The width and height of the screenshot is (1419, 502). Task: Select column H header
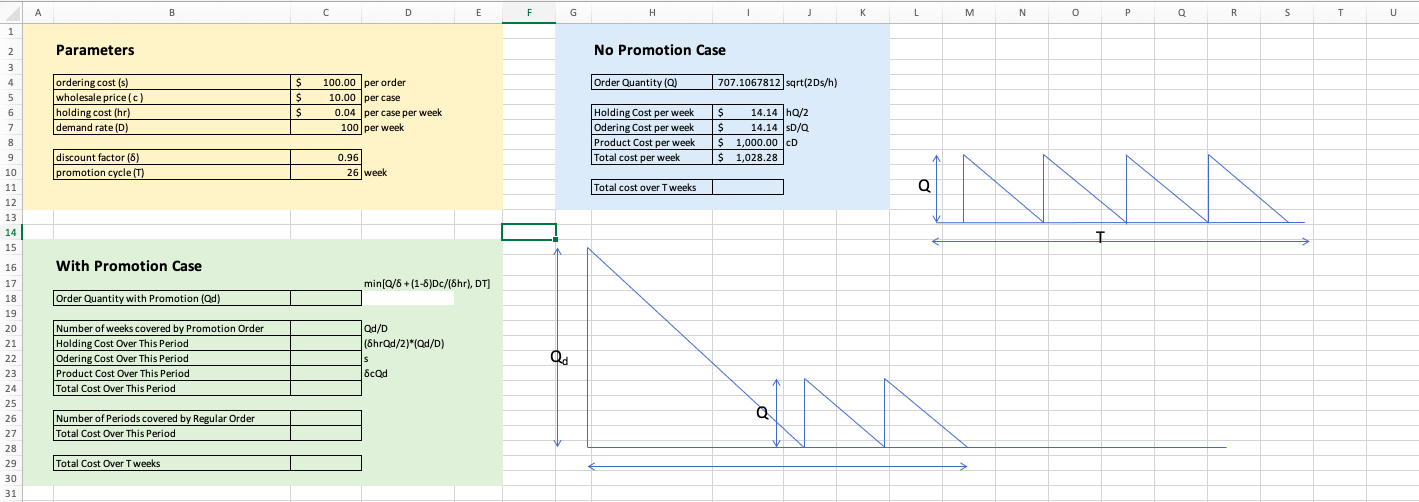click(651, 11)
